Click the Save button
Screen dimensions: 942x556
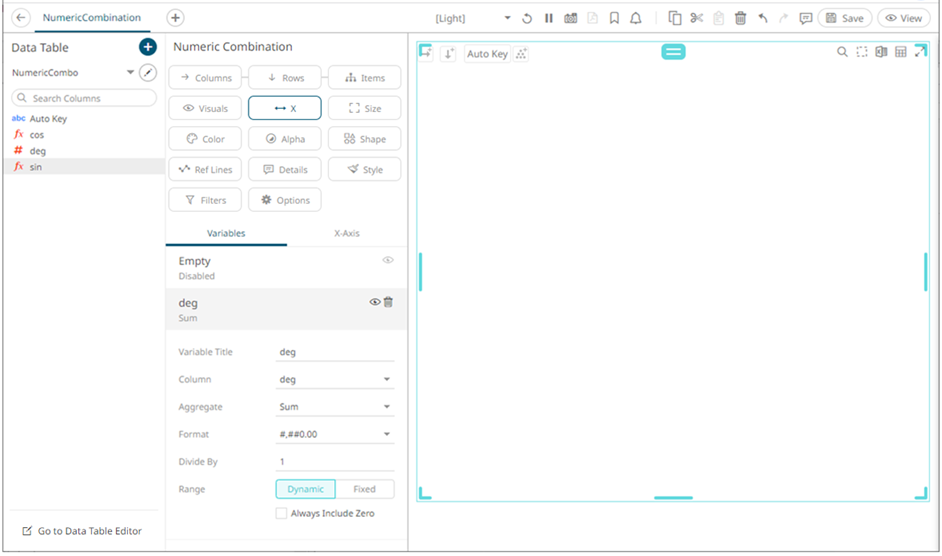click(844, 18)
